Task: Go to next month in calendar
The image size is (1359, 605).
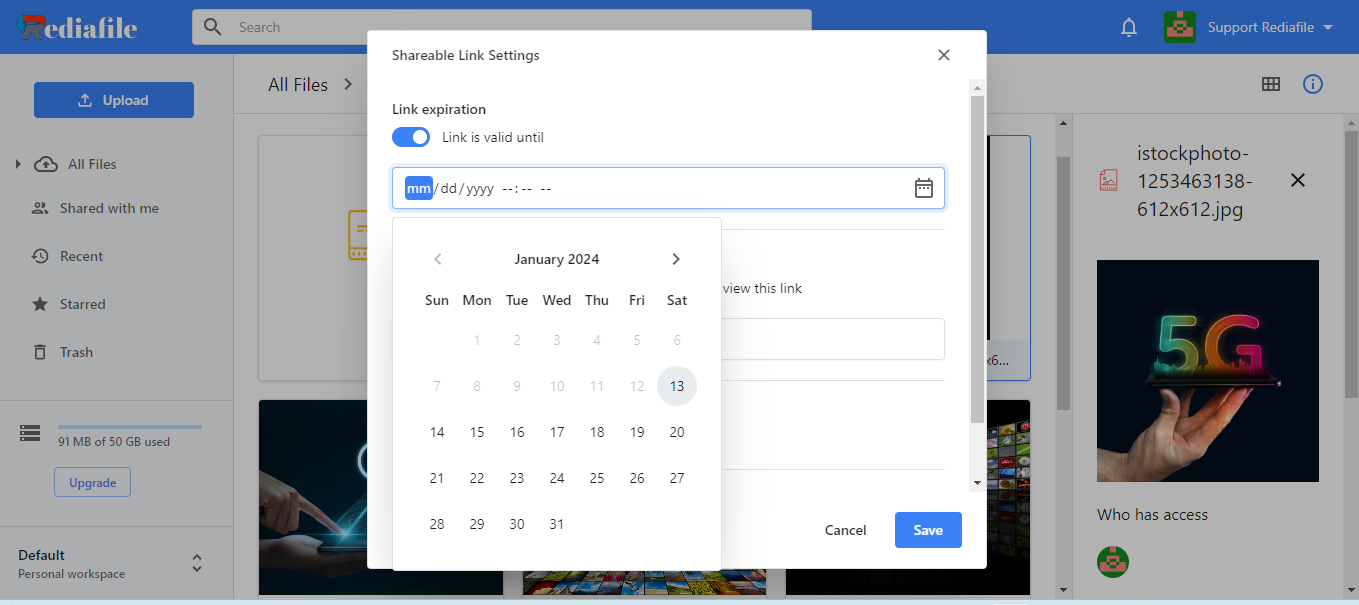Action: tap(676, 259)
